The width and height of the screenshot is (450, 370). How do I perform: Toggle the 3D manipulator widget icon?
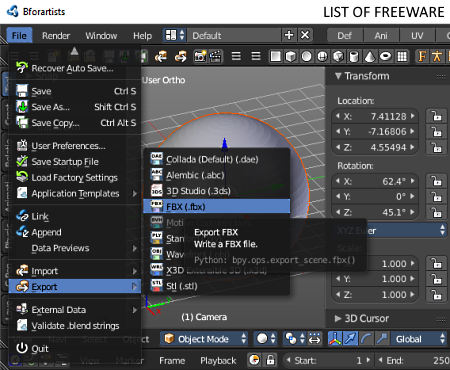335,339
